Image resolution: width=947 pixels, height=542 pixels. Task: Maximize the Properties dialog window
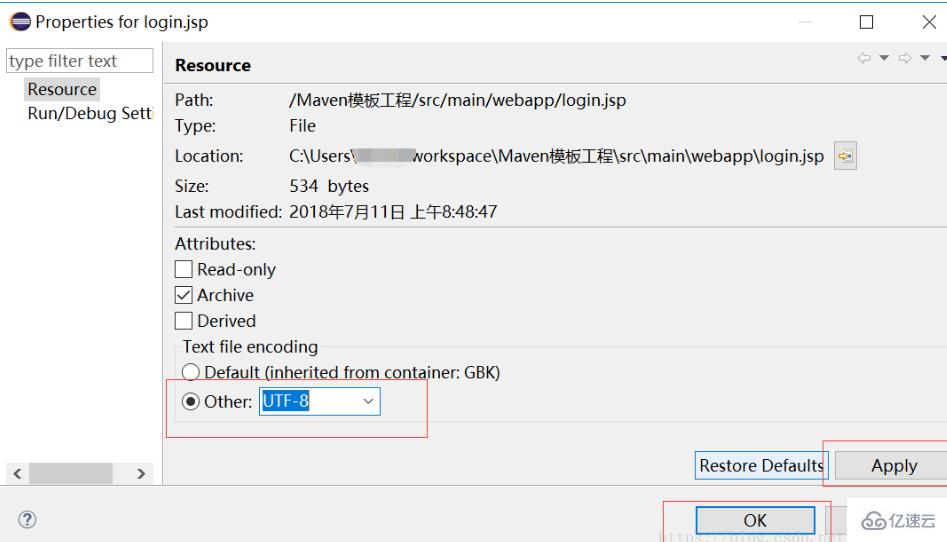(866, 22)
